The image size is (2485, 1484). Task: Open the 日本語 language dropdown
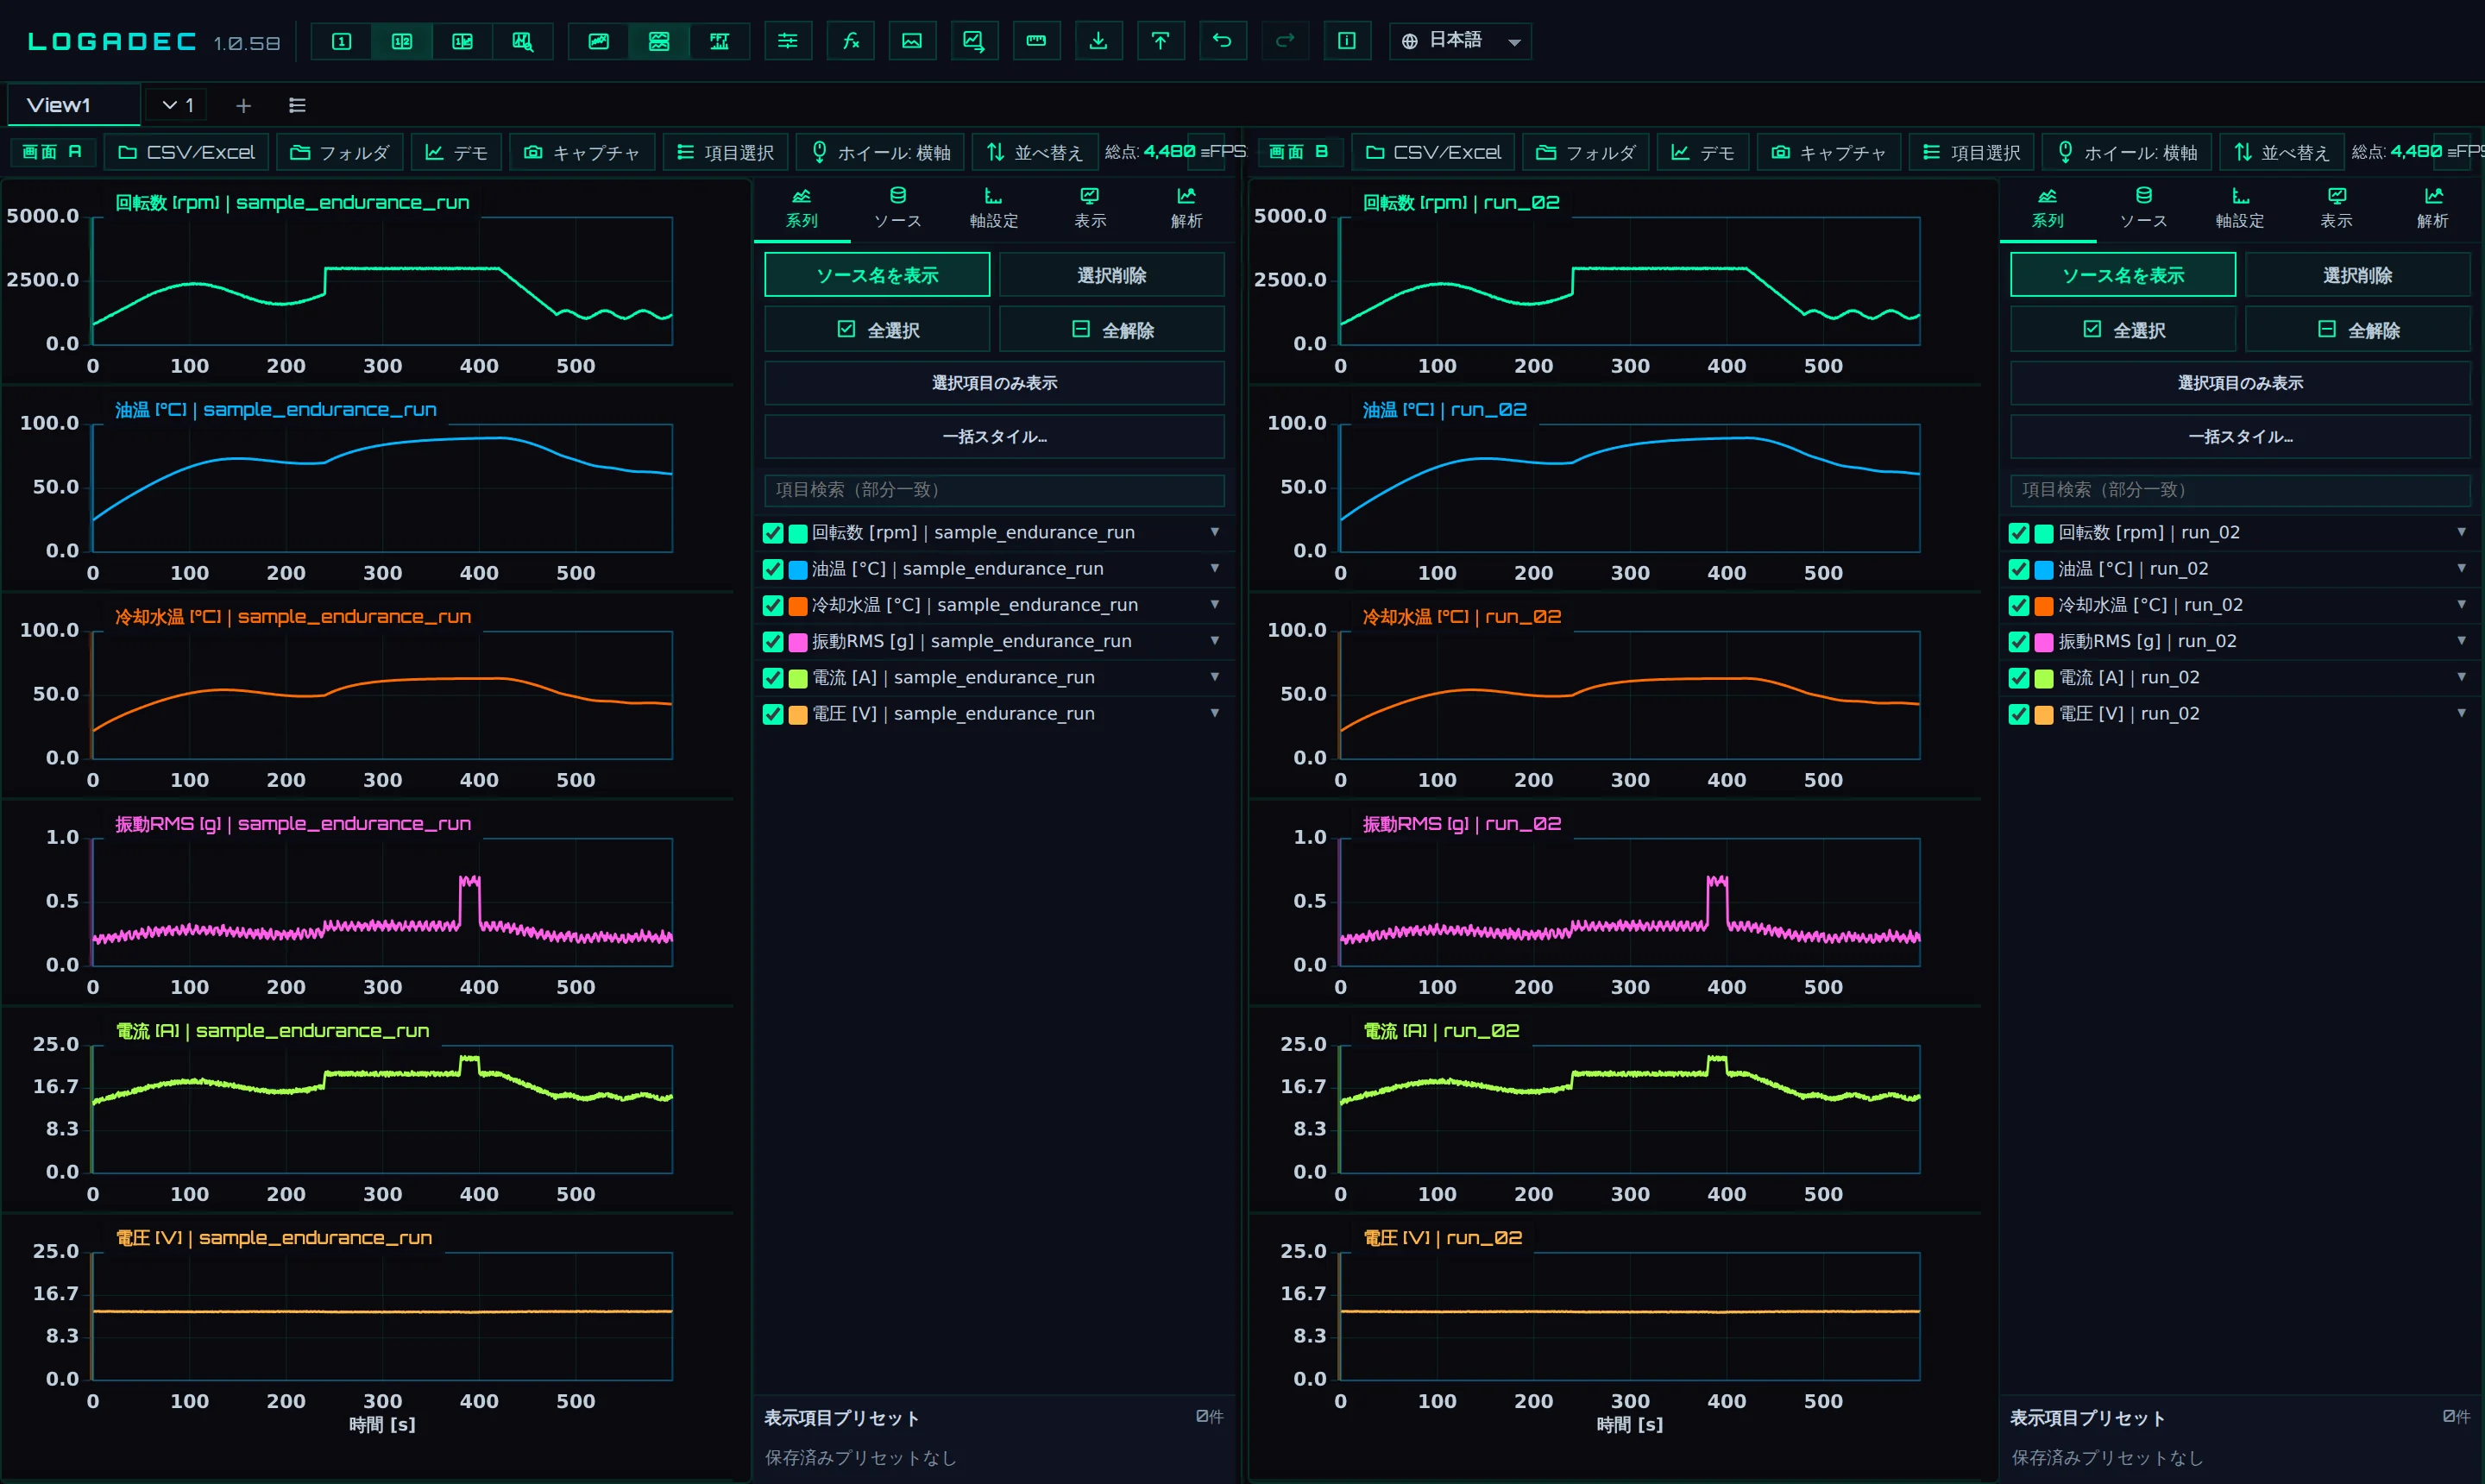1460,41
